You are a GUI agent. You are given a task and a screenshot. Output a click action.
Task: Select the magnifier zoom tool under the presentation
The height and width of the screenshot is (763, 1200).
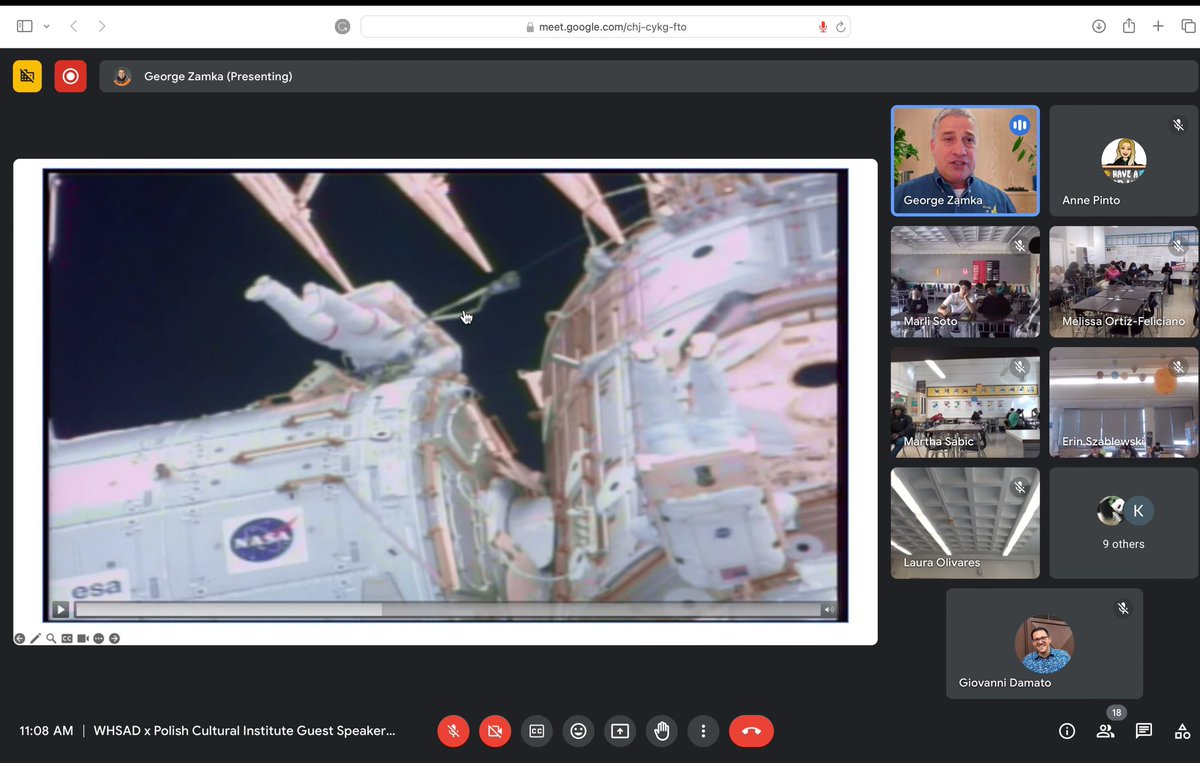point(51,637)
